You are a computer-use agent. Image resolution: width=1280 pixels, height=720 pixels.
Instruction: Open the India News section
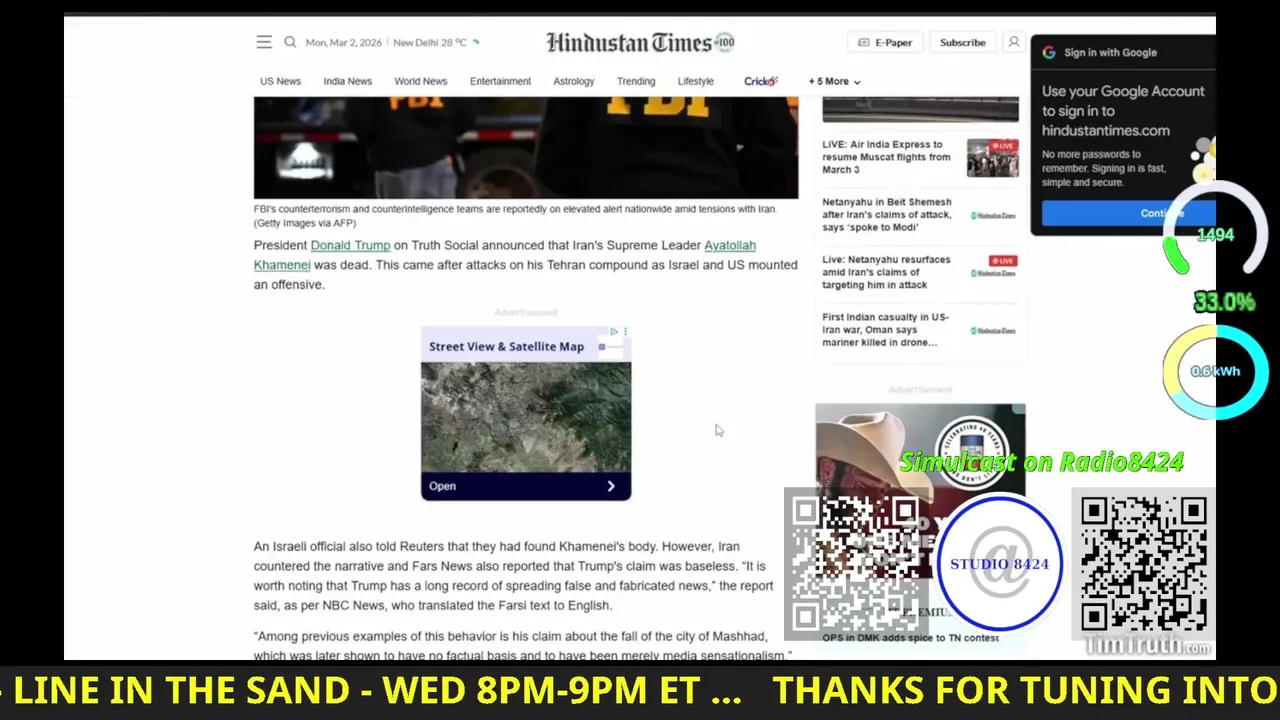click(347, 81)
